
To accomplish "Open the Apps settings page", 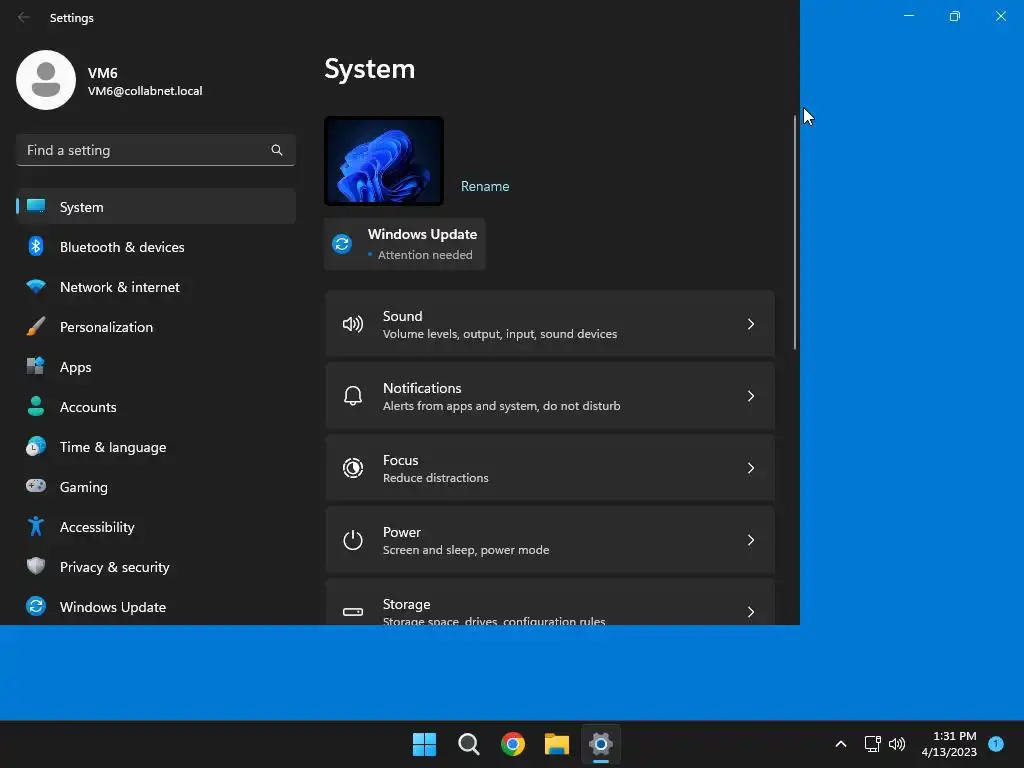I will [156, 366].
